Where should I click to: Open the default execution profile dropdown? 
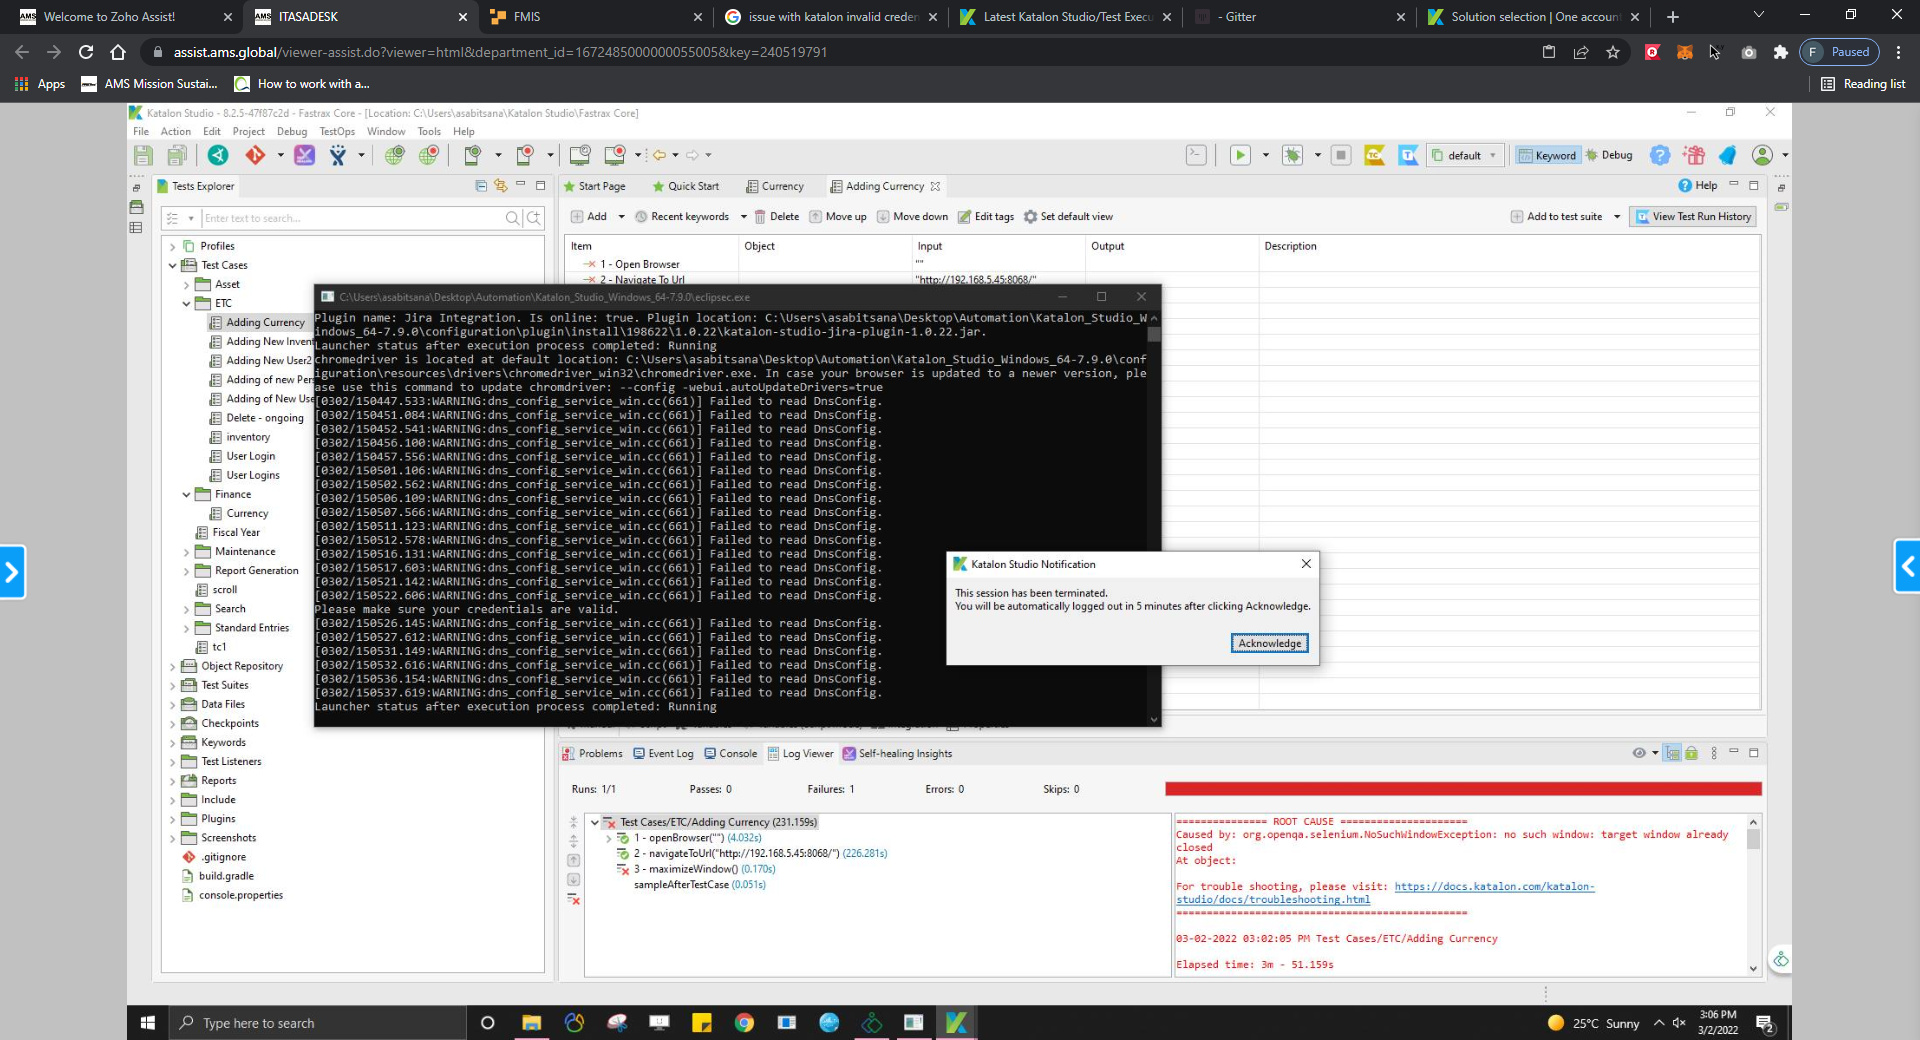tap(1465, 155)
